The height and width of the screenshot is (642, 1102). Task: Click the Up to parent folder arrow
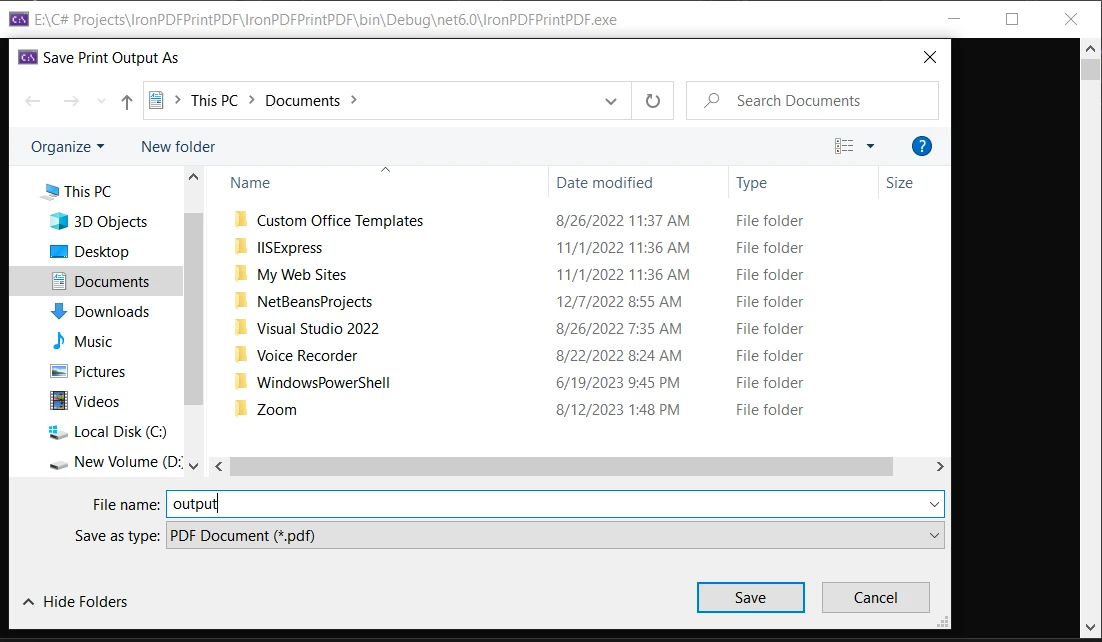tap(126, 101)
